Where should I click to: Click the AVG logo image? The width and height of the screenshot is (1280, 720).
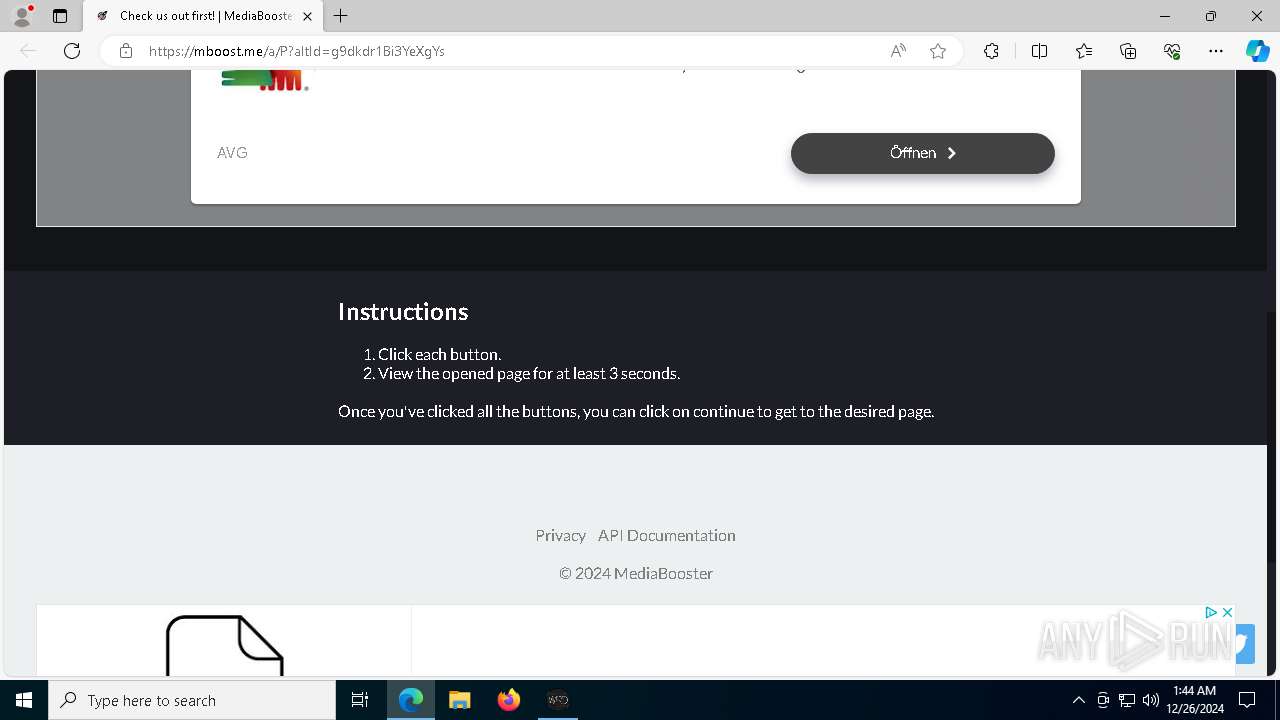pyautogui.click(x=264, y=80)
